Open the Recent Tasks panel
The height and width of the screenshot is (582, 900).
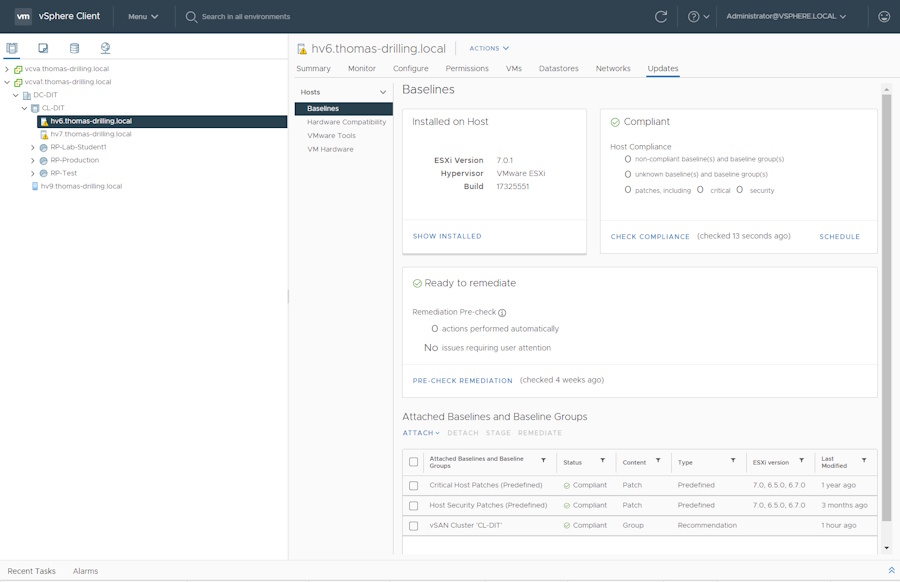pyautogui.click(x=32, y=571)
